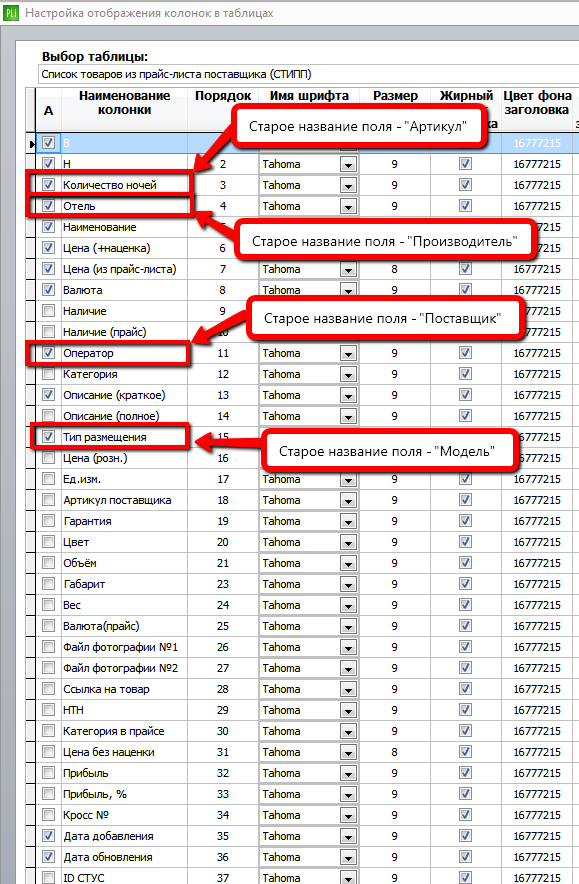Toggle the bold checkbox in Вес row
Screen dimensions: 579x884
click(465, 605)
